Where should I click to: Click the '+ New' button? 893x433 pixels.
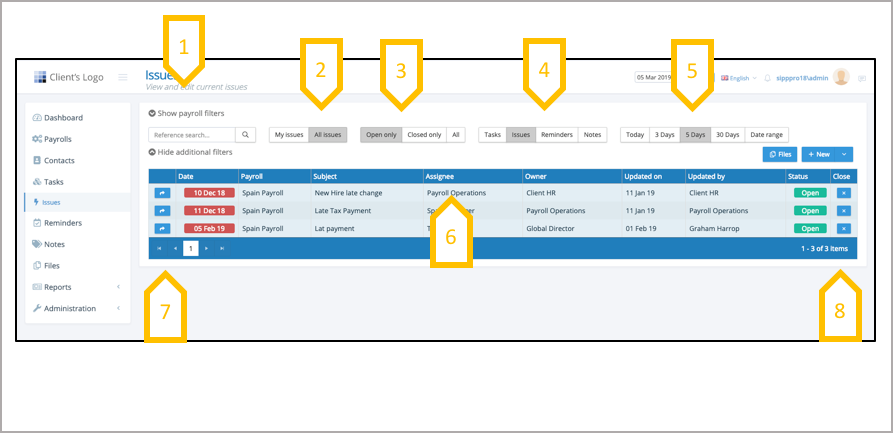click(x=817, y=154)
